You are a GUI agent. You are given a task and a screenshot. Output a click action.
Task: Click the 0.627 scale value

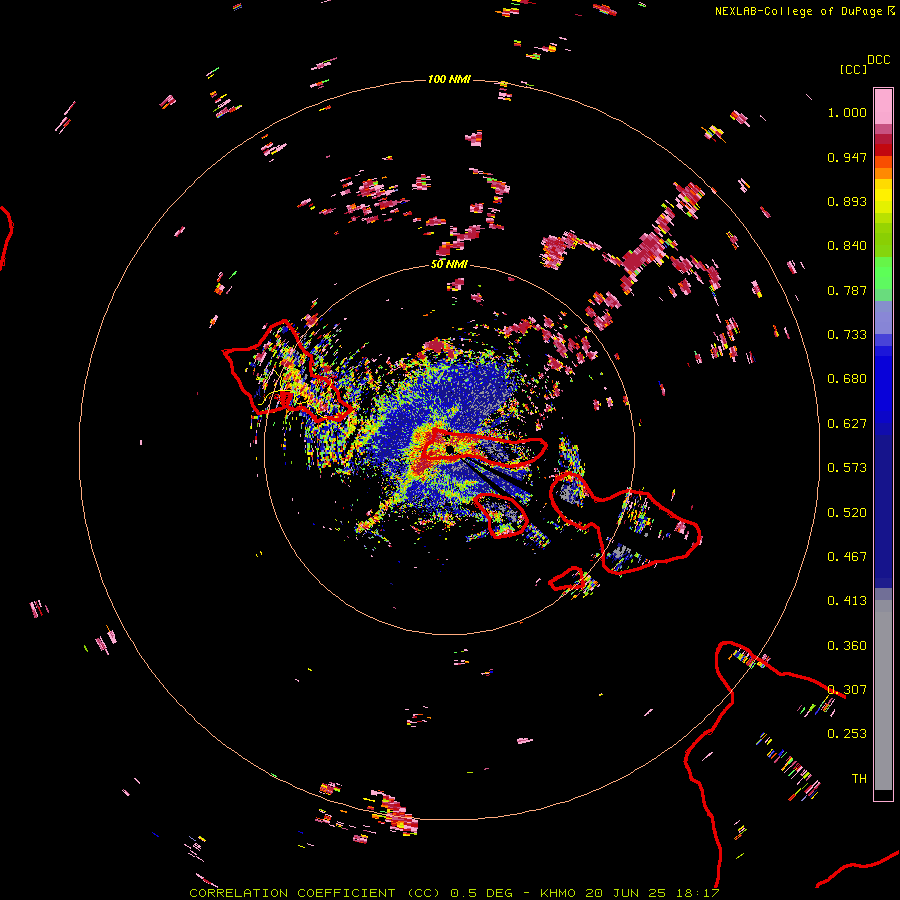[x=847, y=424]
